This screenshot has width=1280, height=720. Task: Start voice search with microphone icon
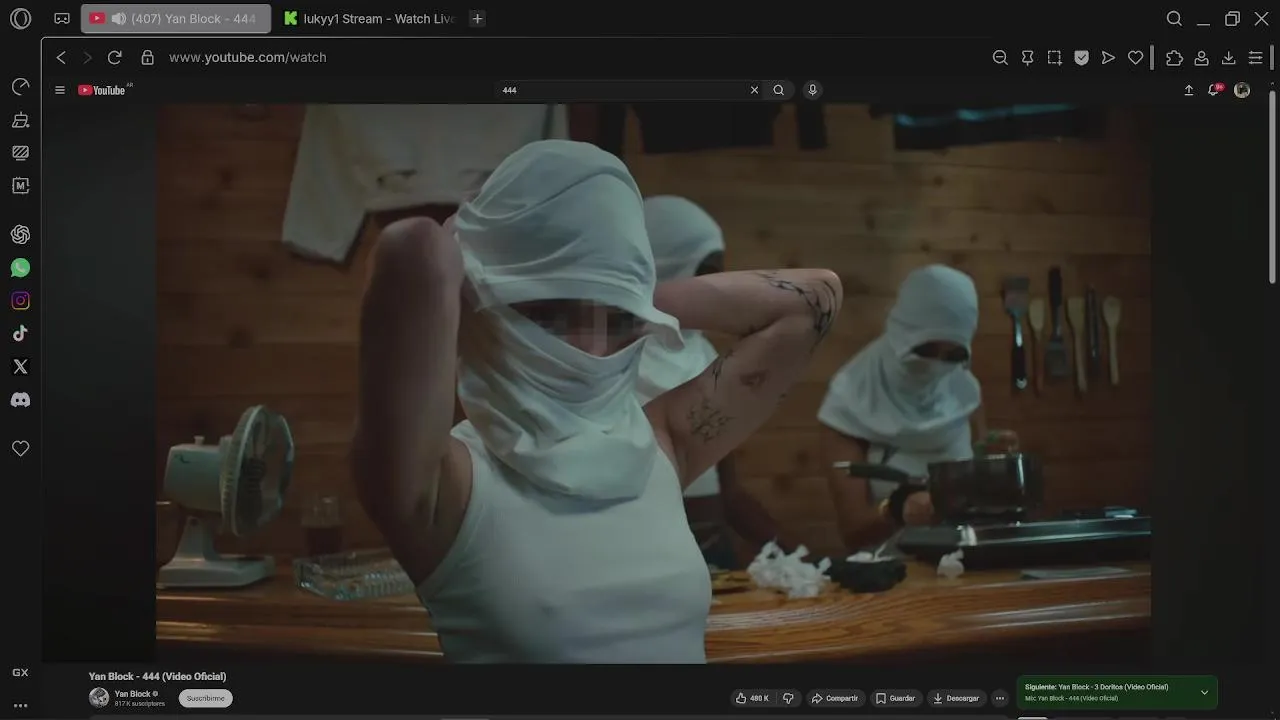click(x=812, y=90)
